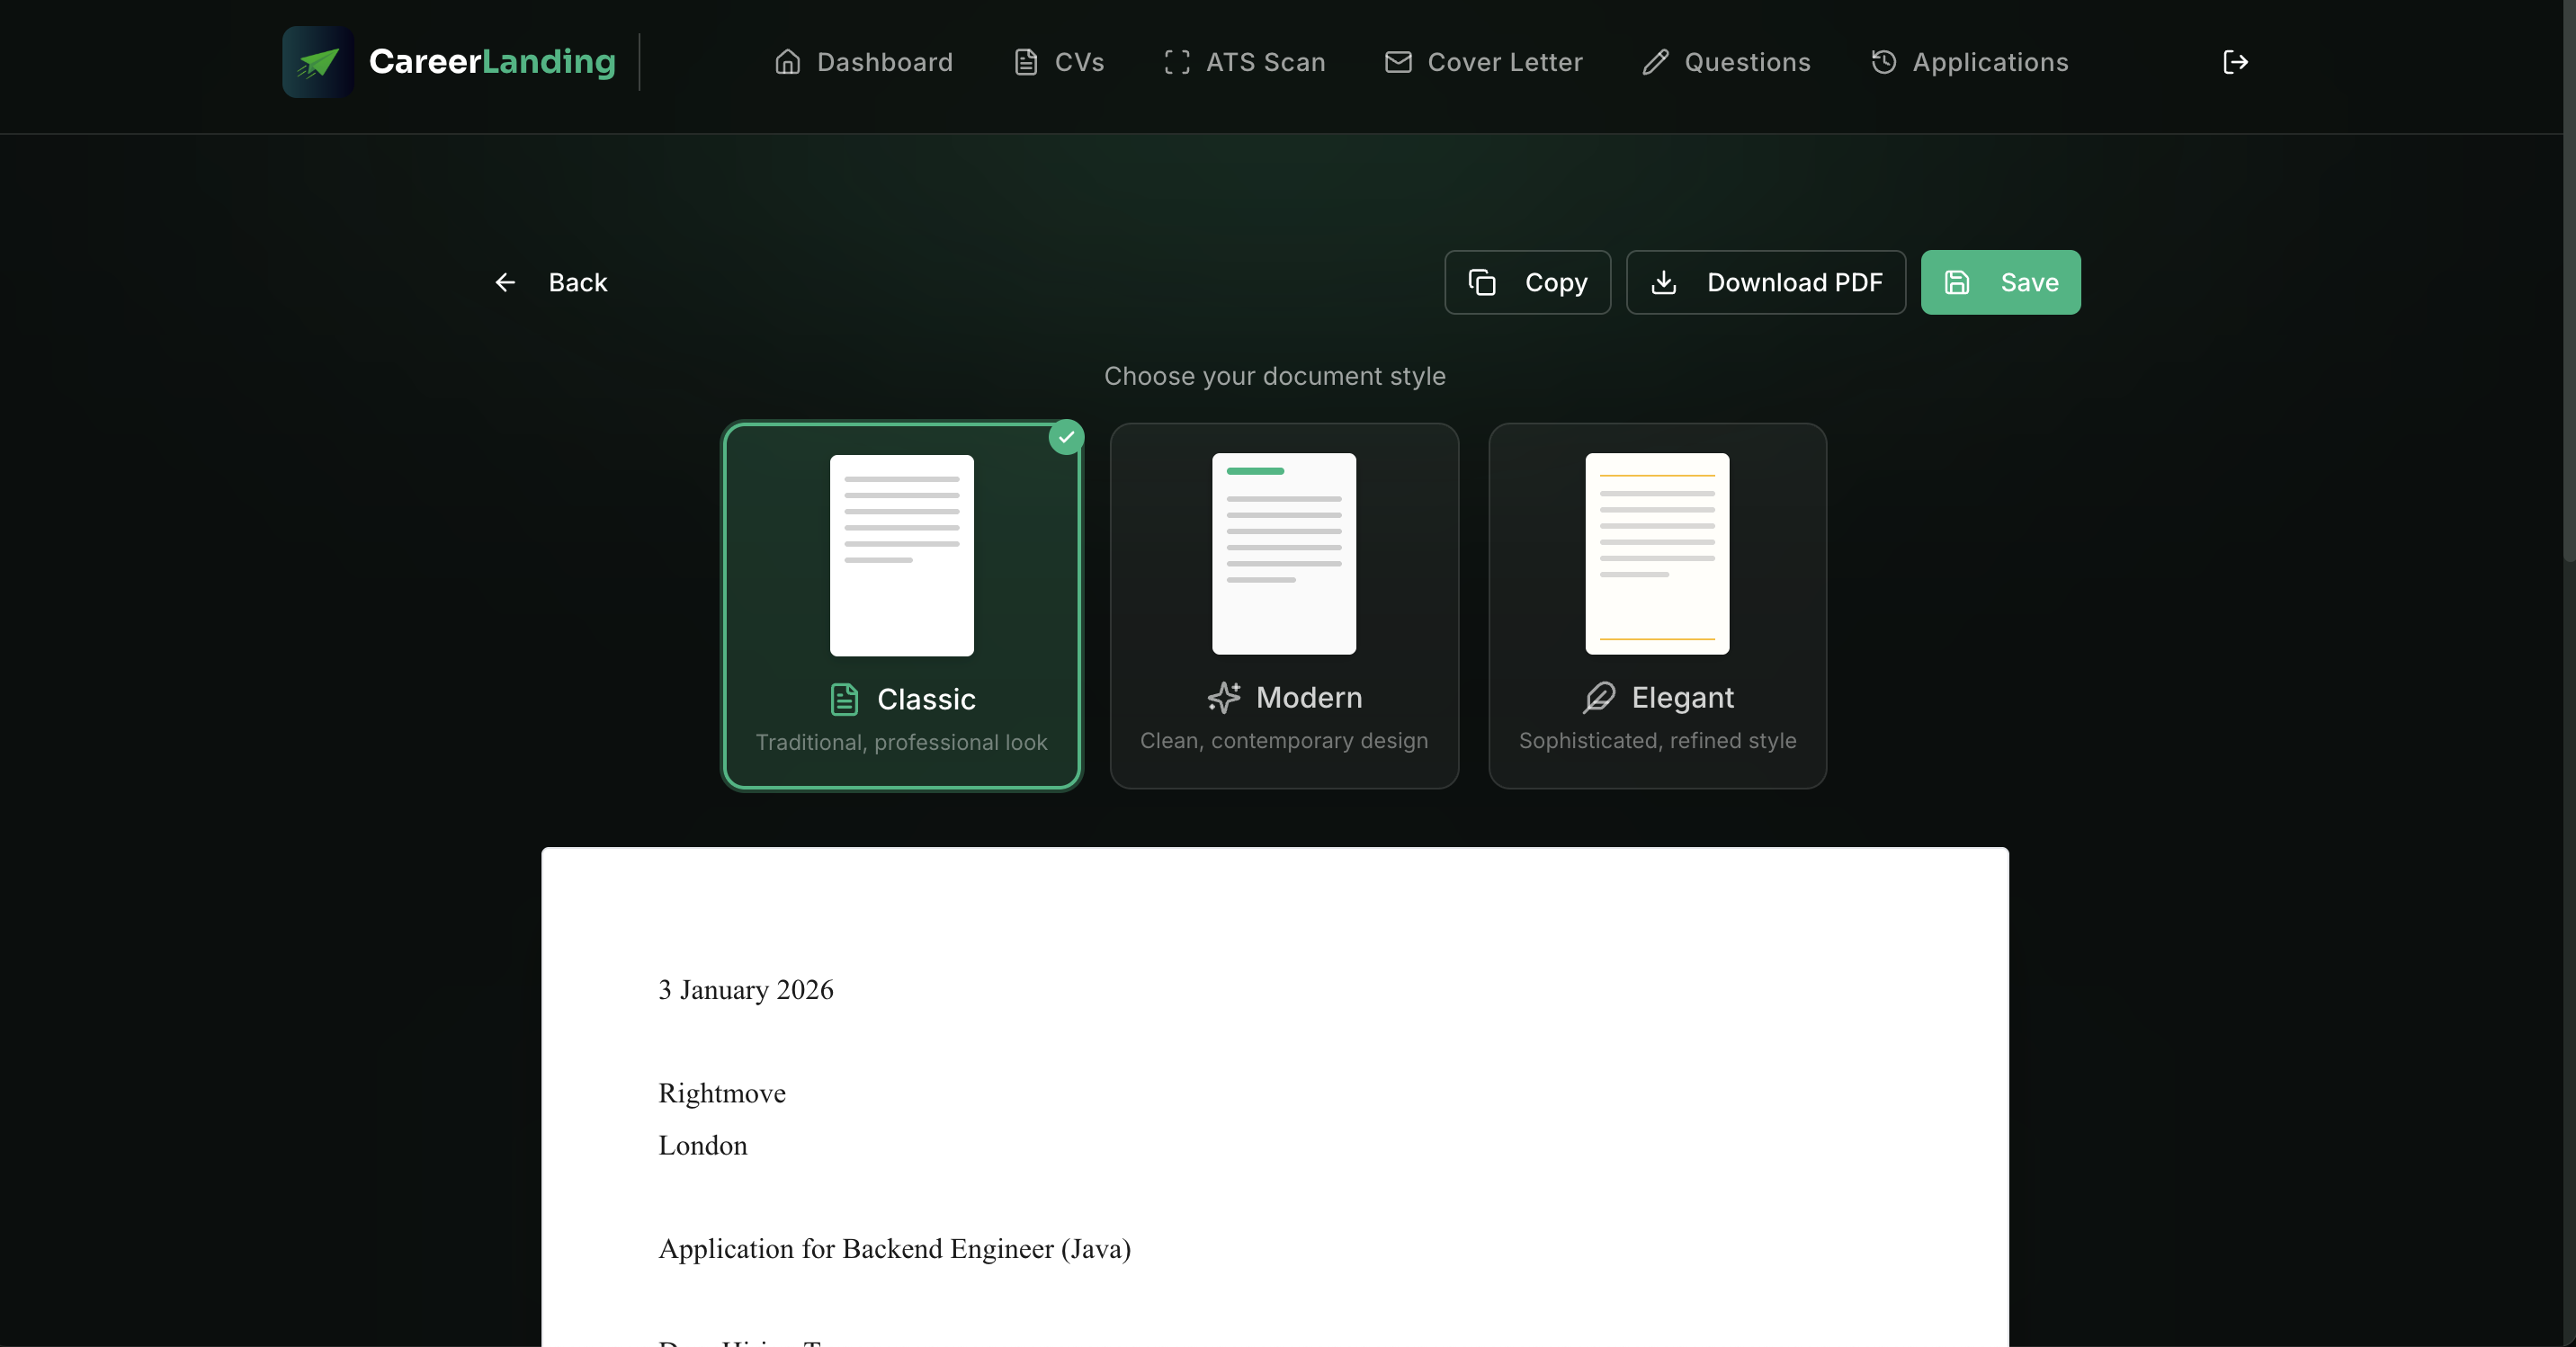Click the quill icon on Elegant card
The width and height of the screenshot is (2576, 1347).
[1599, 698]
